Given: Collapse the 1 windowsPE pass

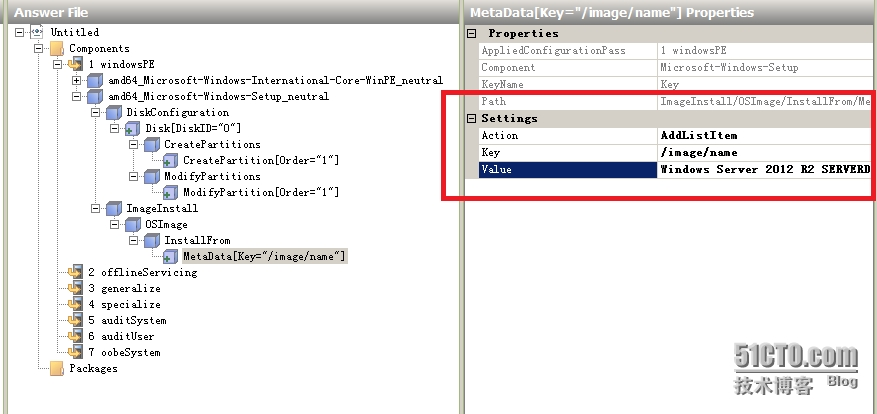Looking at the screenshot, I should click(x=58, y=64).
